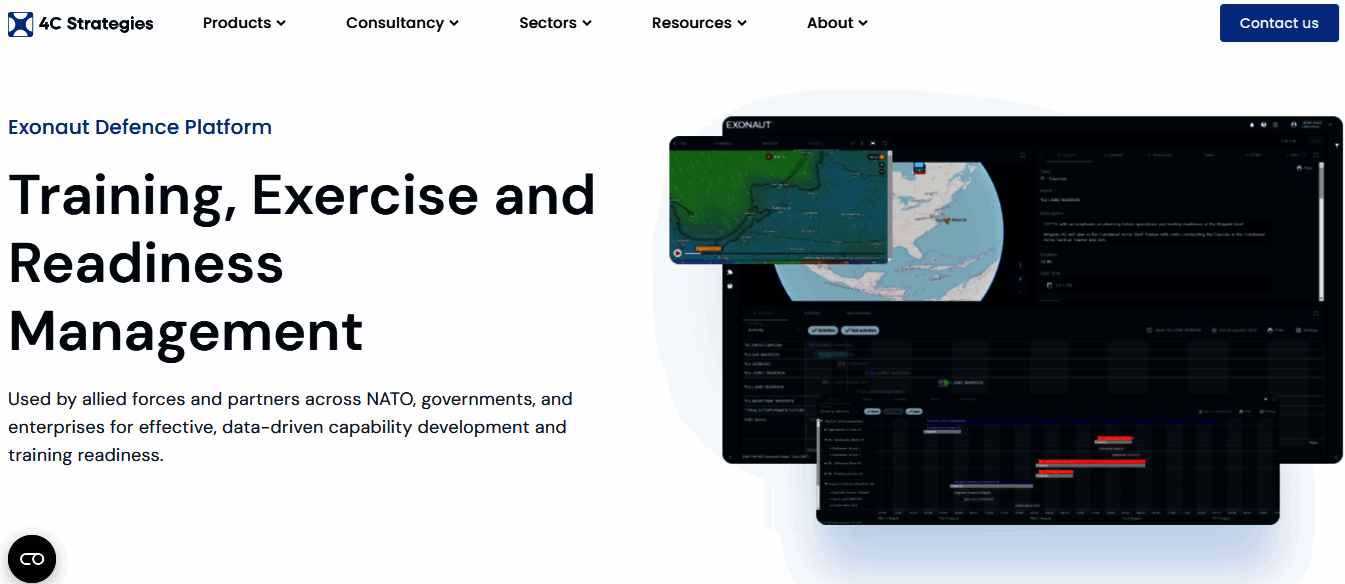Click the 'Set at current time' clock icon

click(x=1214, y=330)
